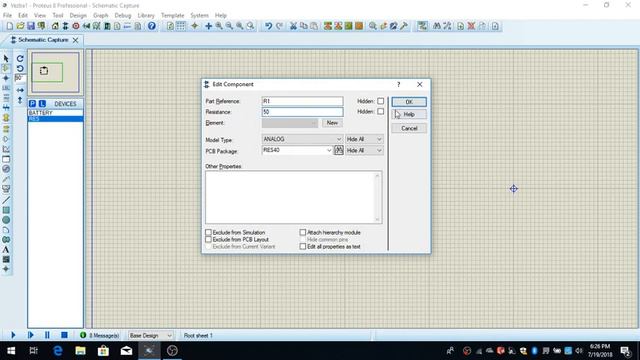Rotate the part anticlockwise
The image size is (640, 360).
click(20, 68)
